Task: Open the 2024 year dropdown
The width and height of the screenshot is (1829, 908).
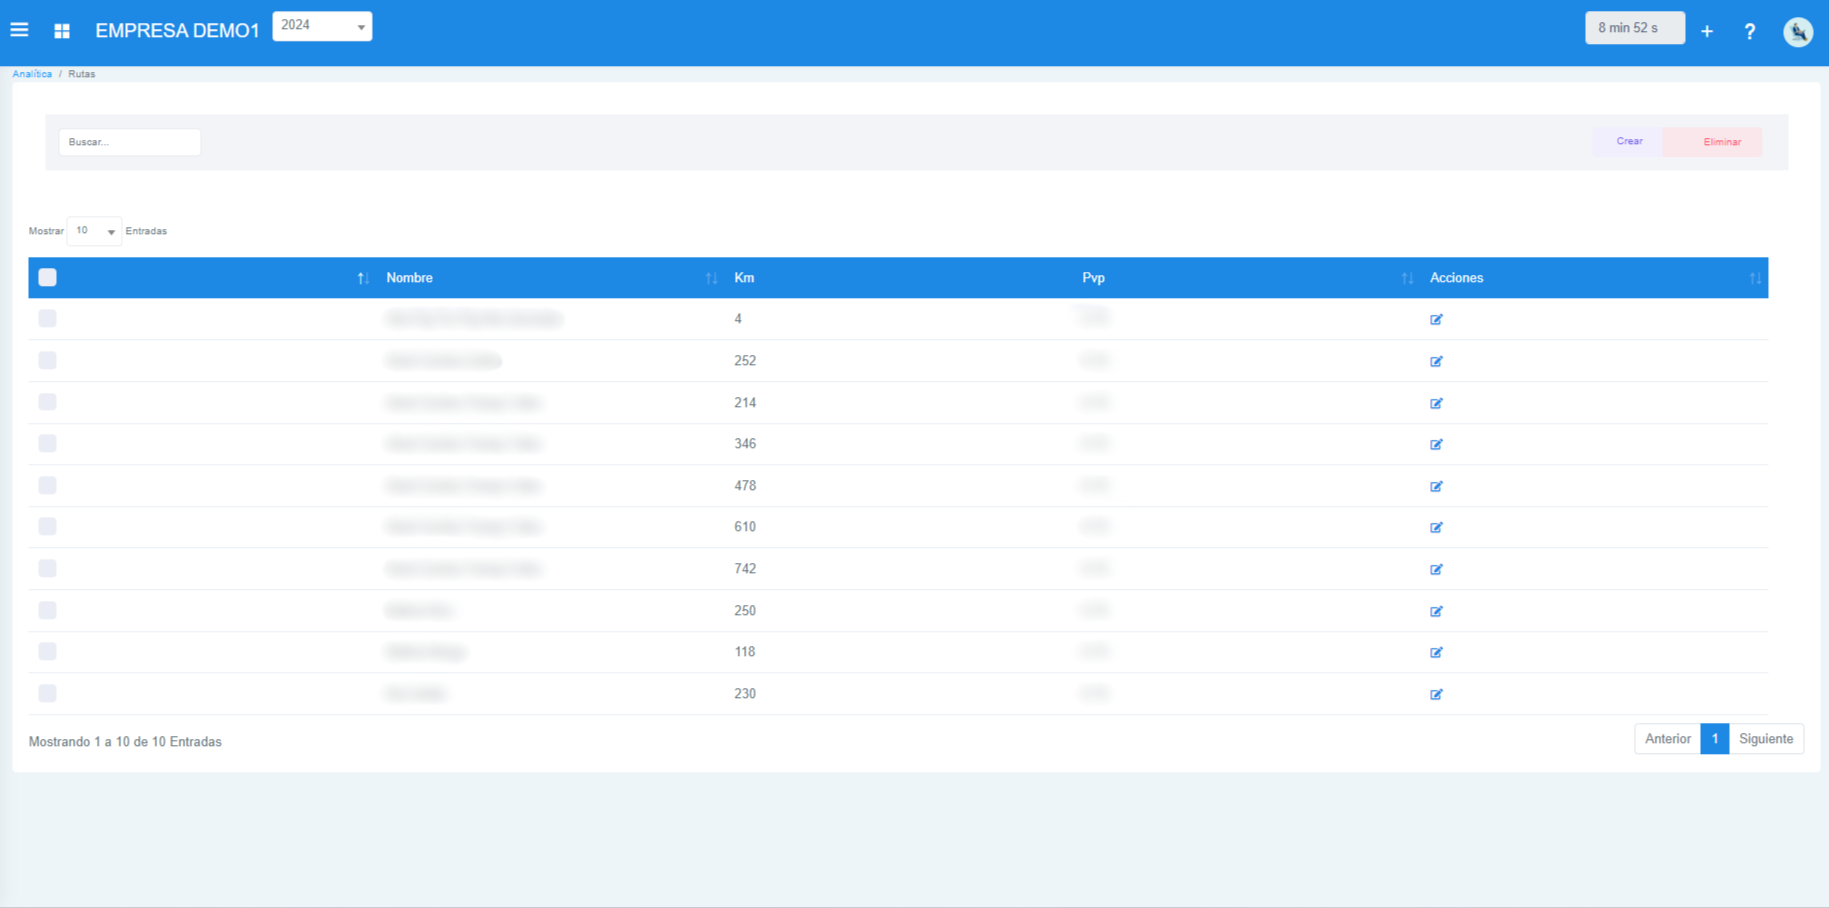Action: coord(322,26)
